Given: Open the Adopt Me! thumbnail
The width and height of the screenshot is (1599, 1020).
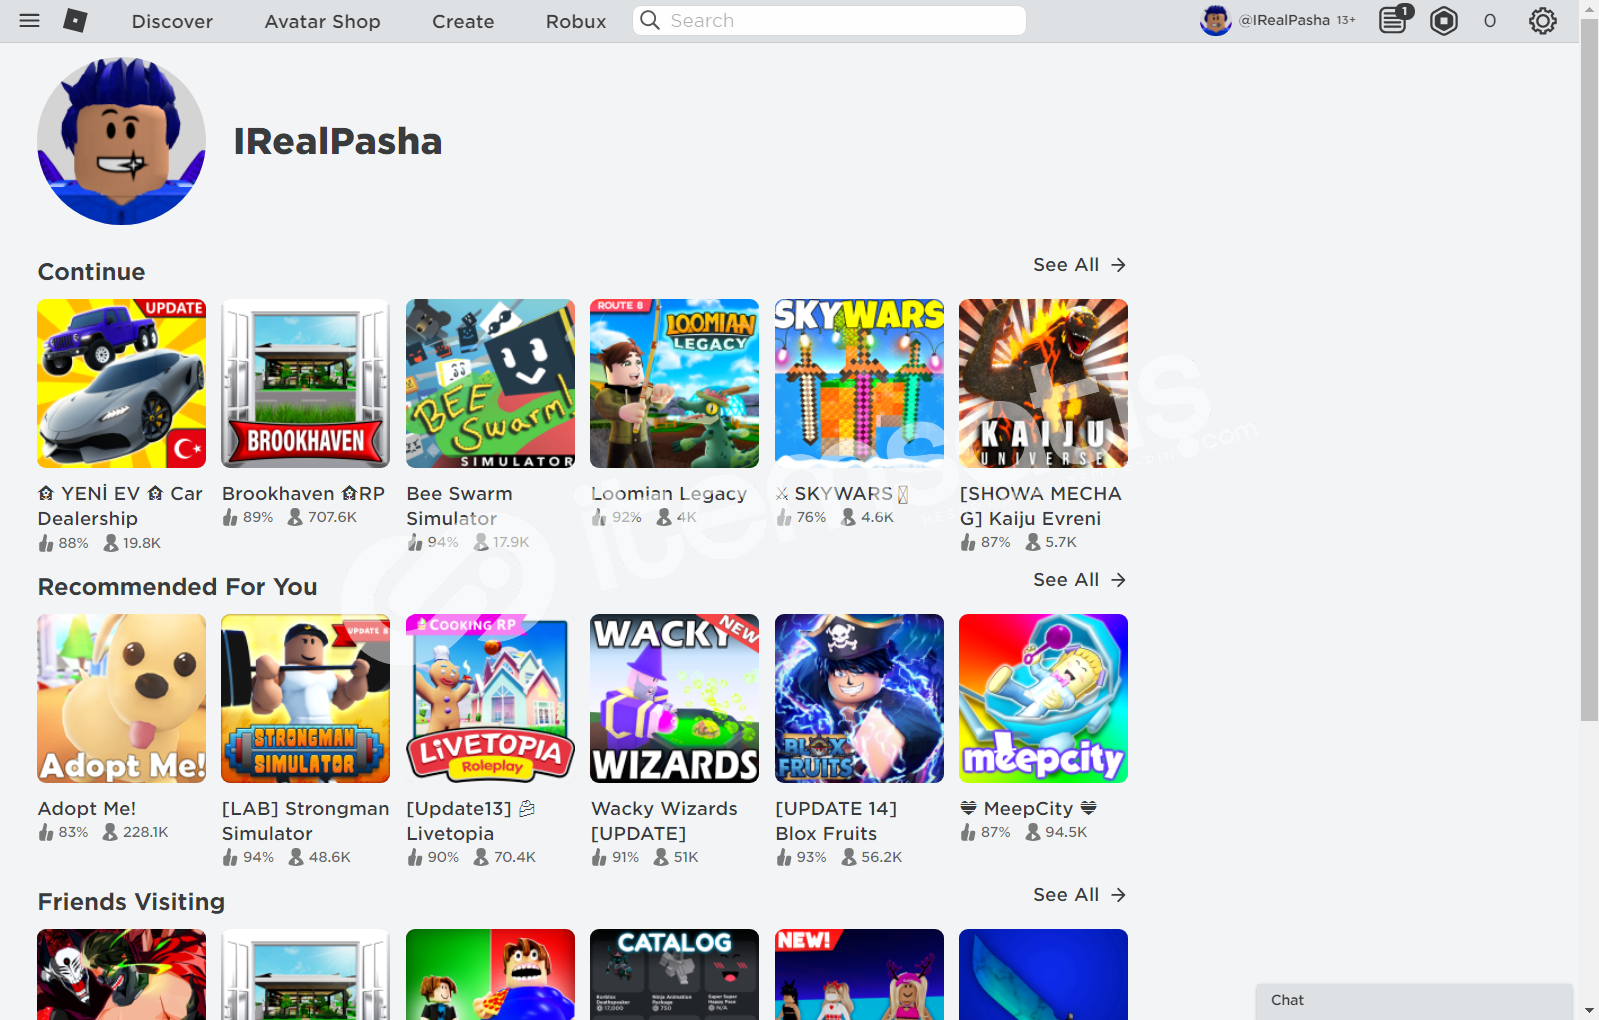Looking at the screenshot, I should point(122,698).
